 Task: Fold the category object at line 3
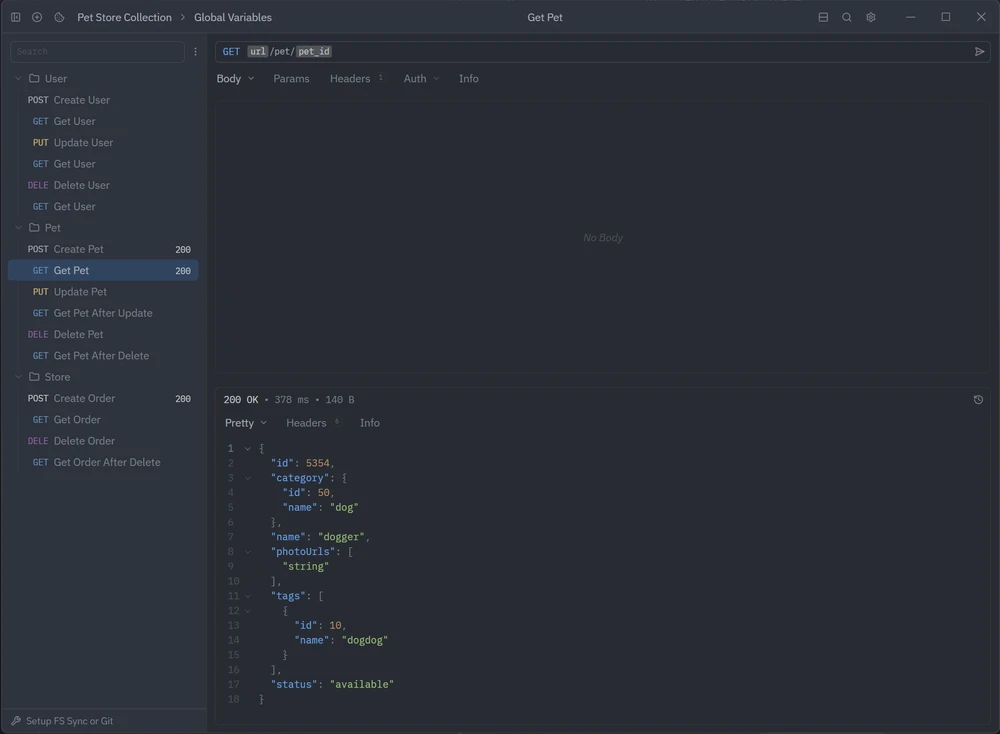(248, 478)
